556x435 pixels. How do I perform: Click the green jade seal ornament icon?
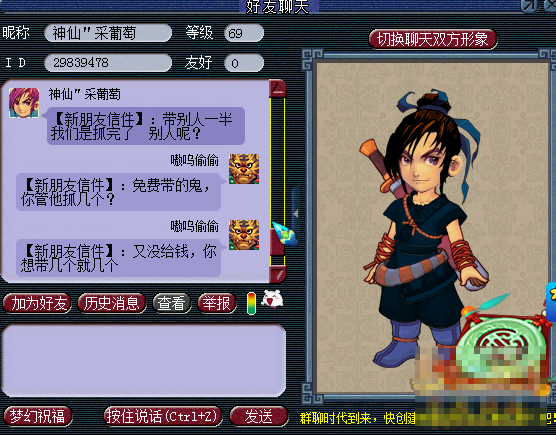click(x=504, y=335)
